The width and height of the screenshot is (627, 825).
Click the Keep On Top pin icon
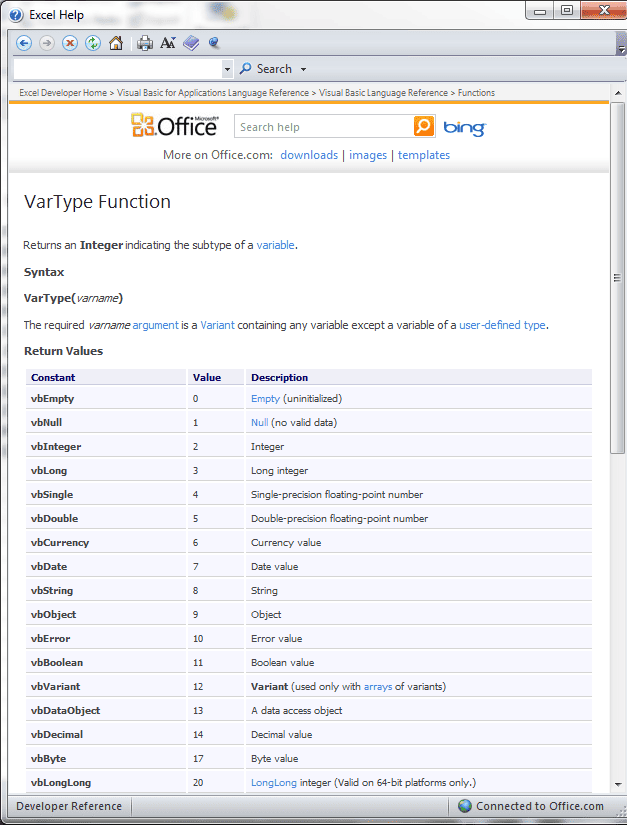(214, 43)
